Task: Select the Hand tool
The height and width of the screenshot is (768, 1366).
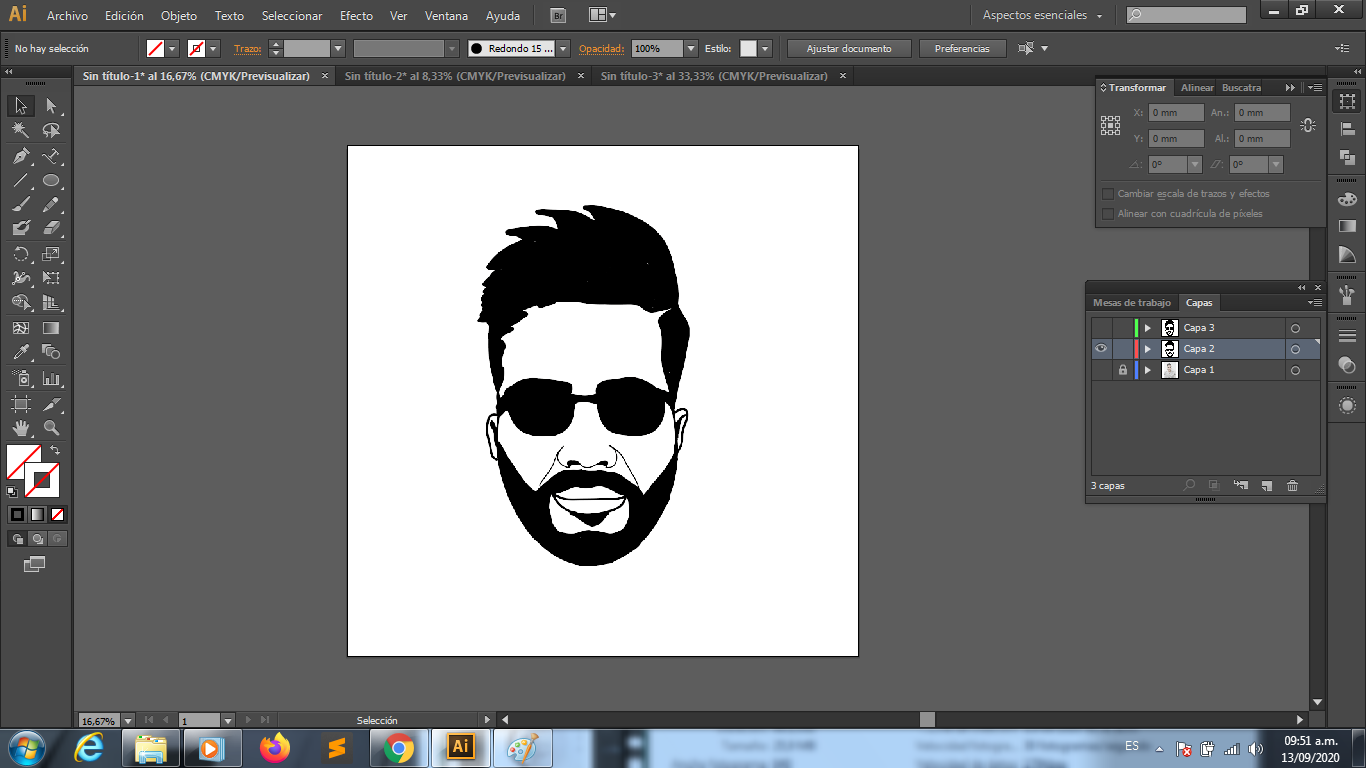Action: point(21,428)
